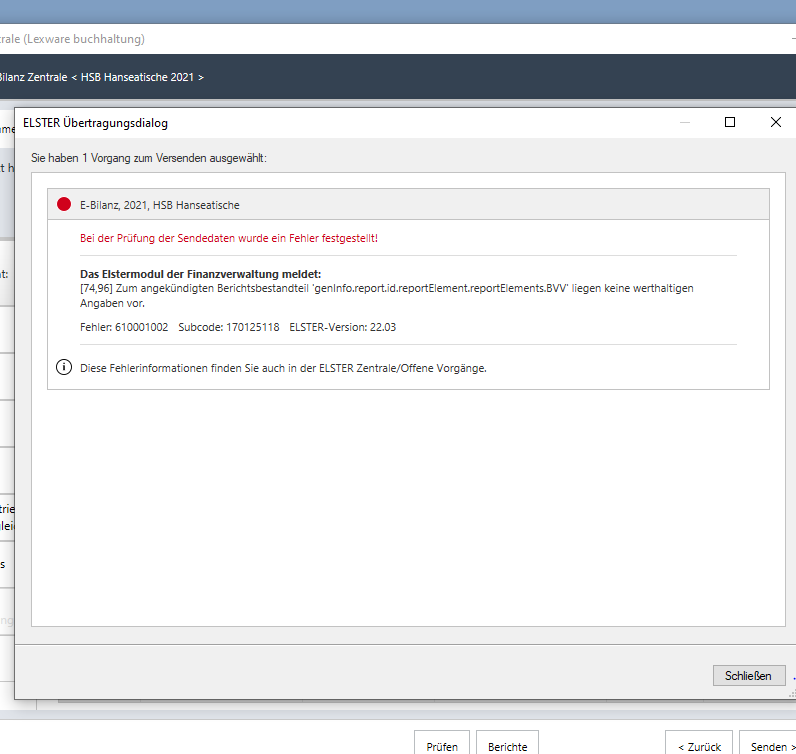This screenshot has height=754, width=796.
Task: Click the Lexware buchhaltung window title
Action: [x=75, y=39]
